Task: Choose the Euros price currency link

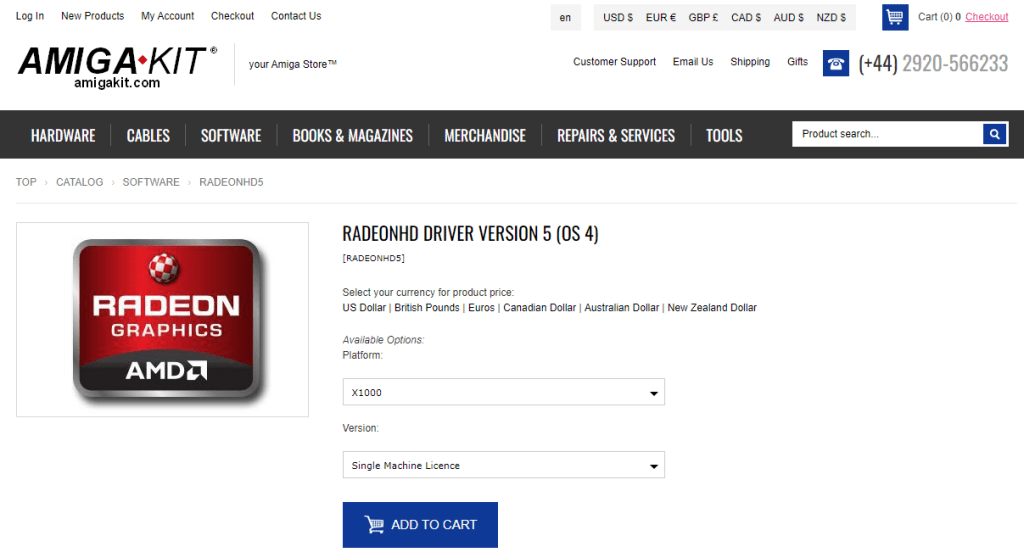Action: [481, 308]
